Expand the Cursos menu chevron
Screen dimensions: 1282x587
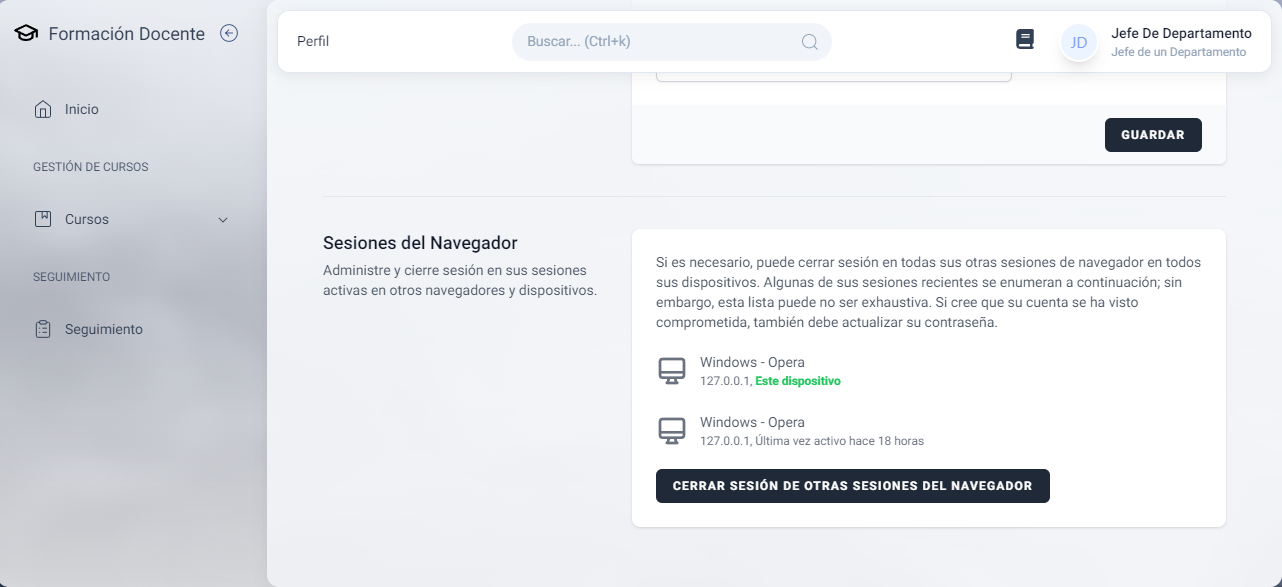coord(223,220)
